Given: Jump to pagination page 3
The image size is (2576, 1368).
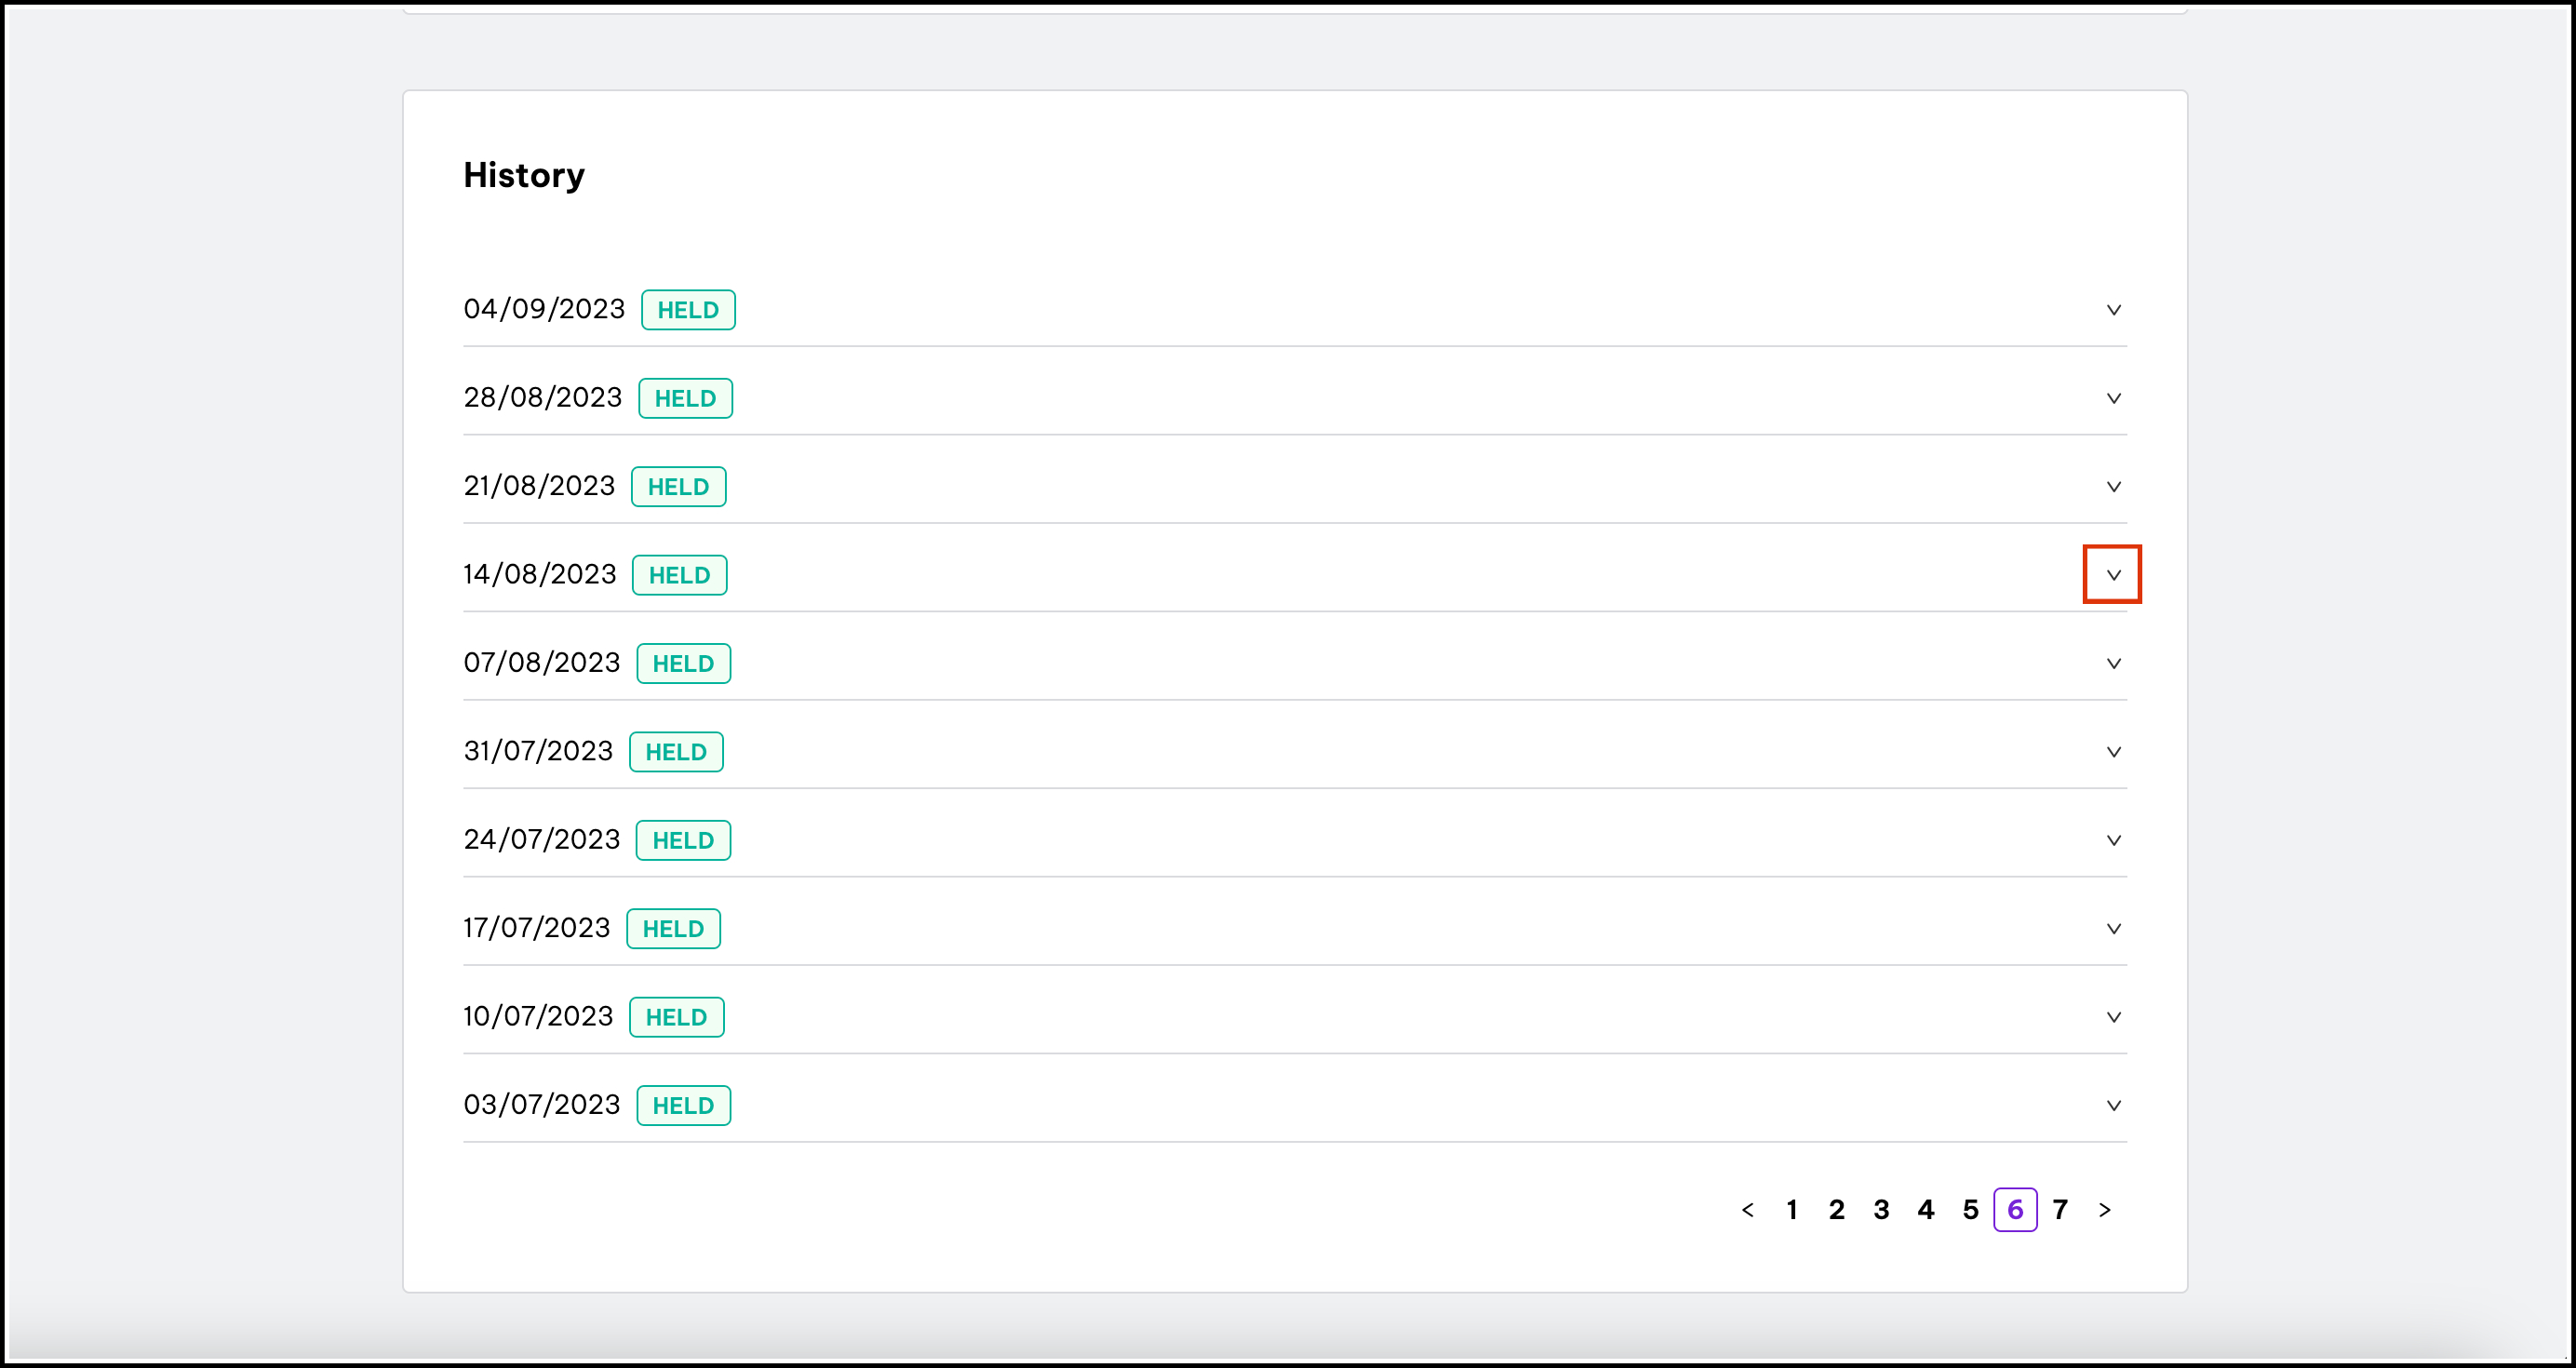Looking at the screenshot, I should [x=1881, y=1210].
